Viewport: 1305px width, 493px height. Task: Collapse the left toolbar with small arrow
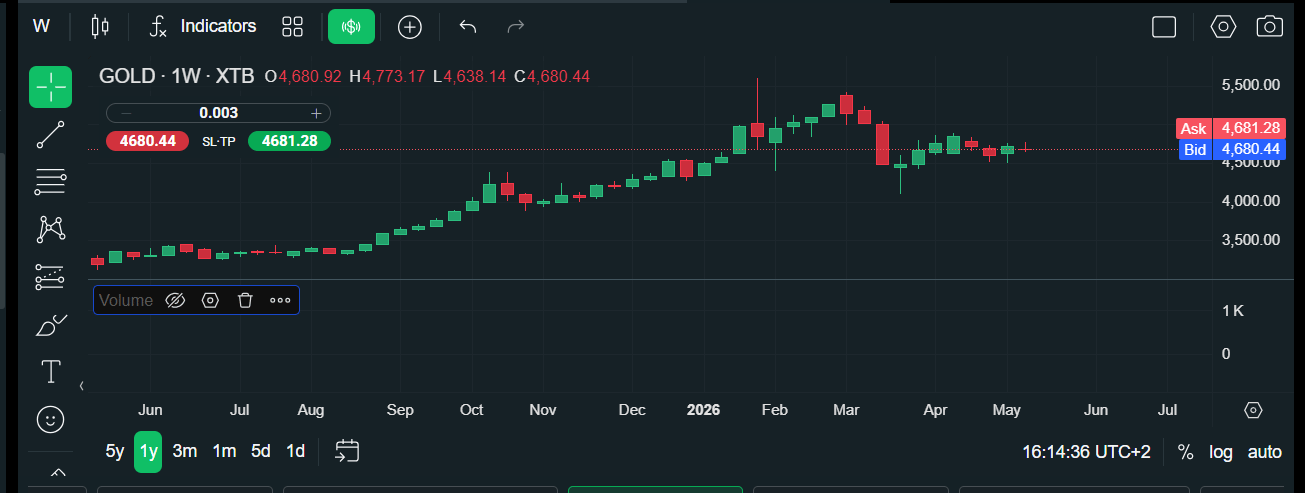(81, 385)
